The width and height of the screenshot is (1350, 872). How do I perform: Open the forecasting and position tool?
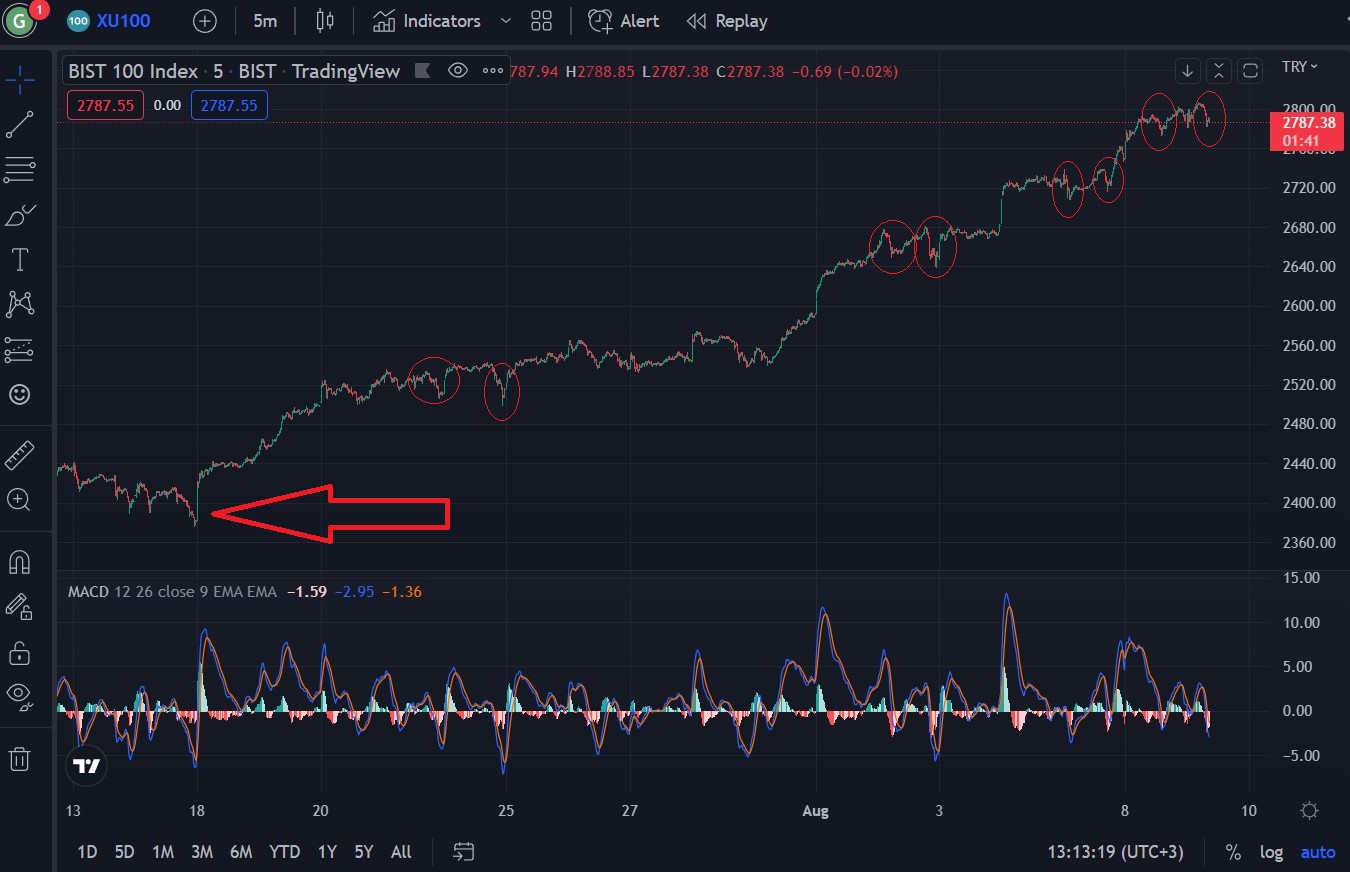point(20,349)
